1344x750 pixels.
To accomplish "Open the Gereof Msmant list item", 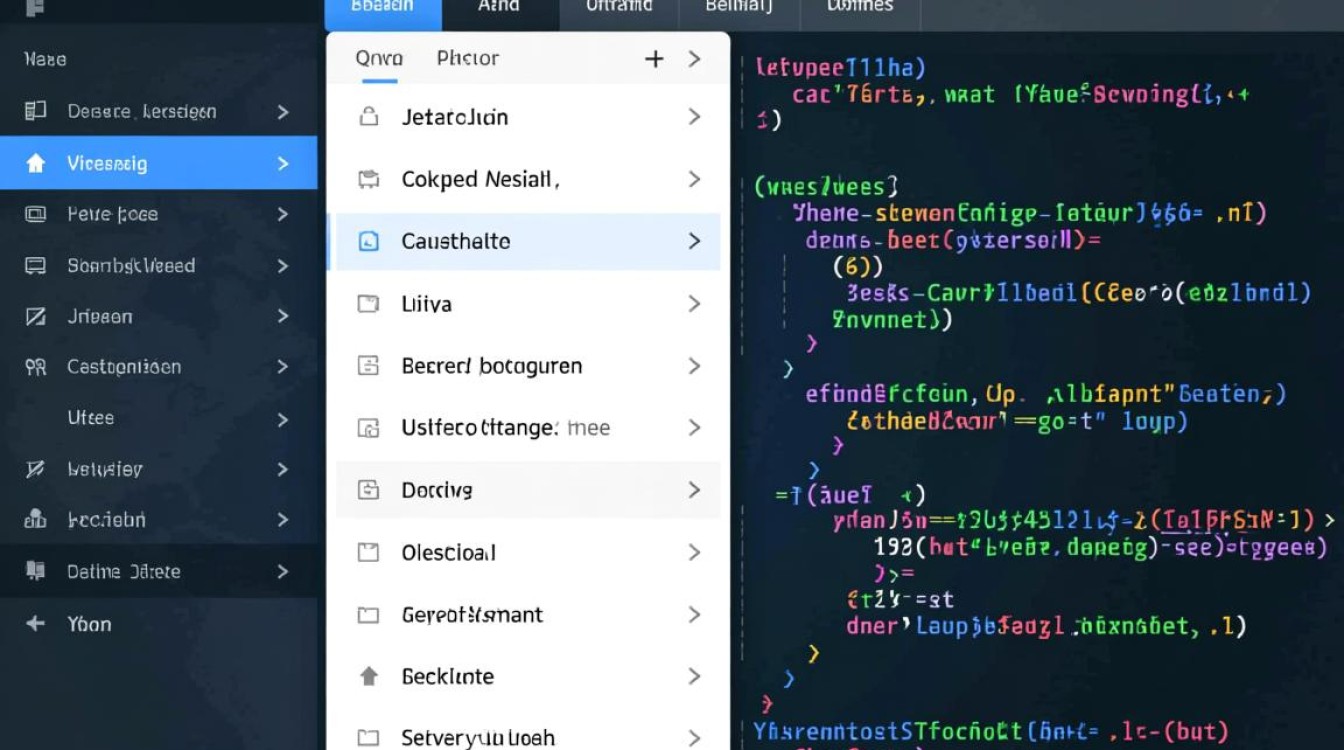I will click(x=471, y=615).
